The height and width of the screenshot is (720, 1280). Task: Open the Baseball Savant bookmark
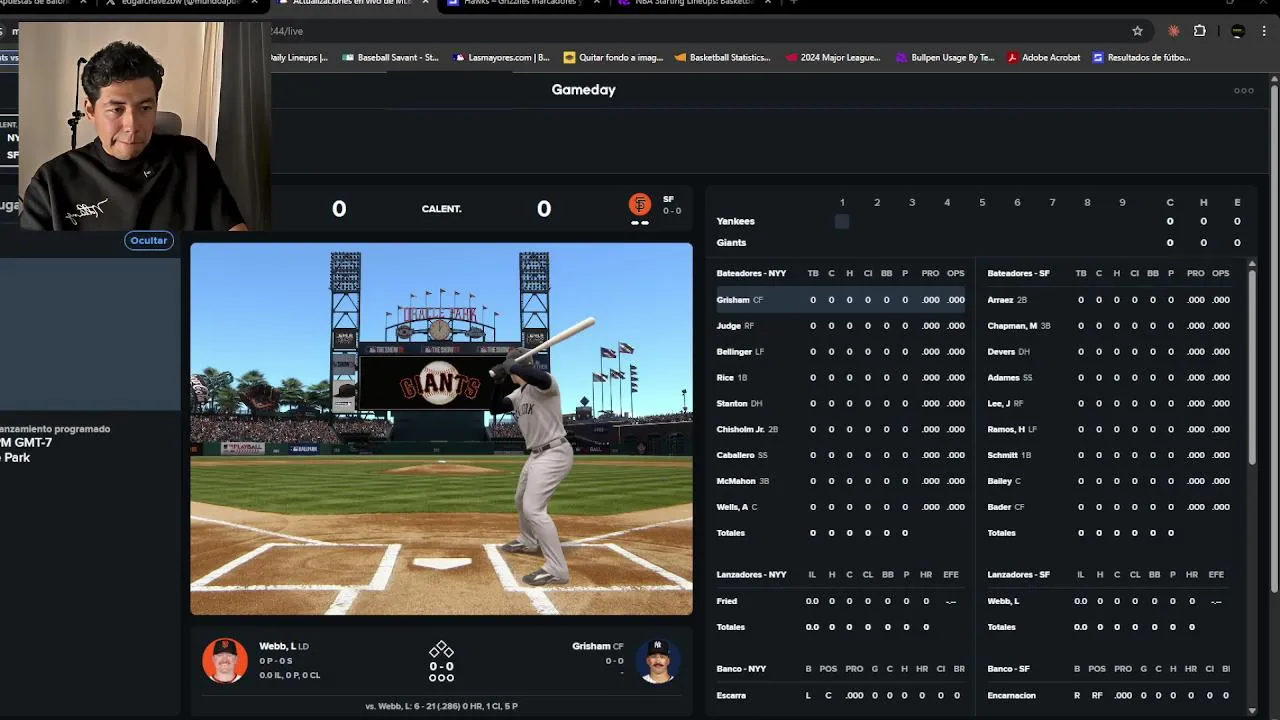390,58
